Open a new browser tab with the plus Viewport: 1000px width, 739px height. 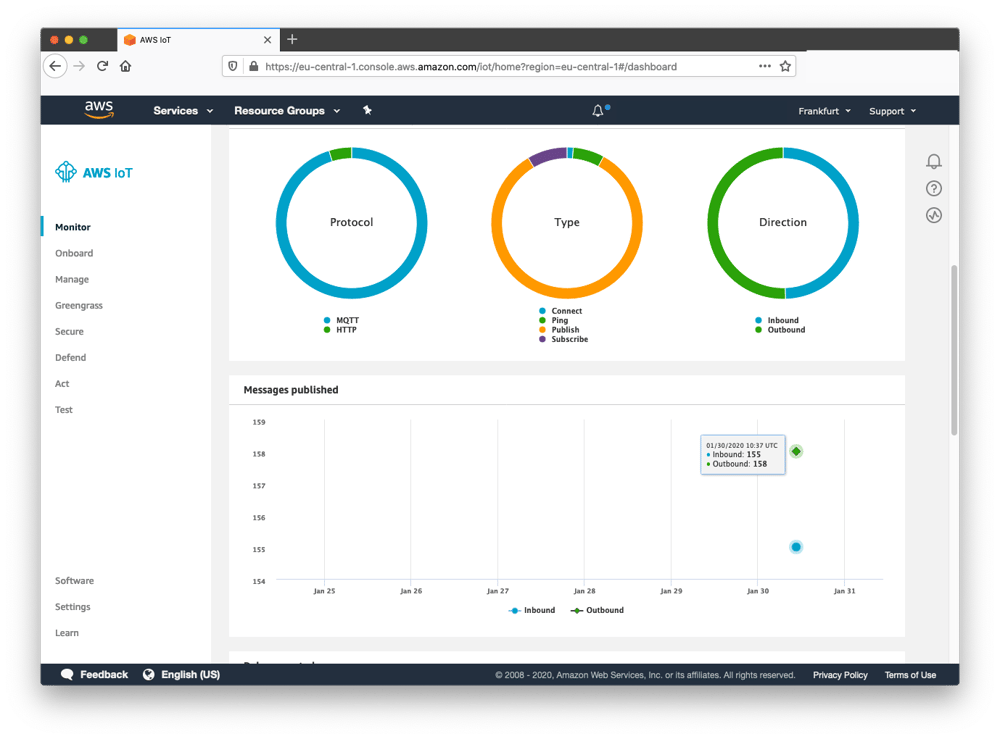point(292,40)
